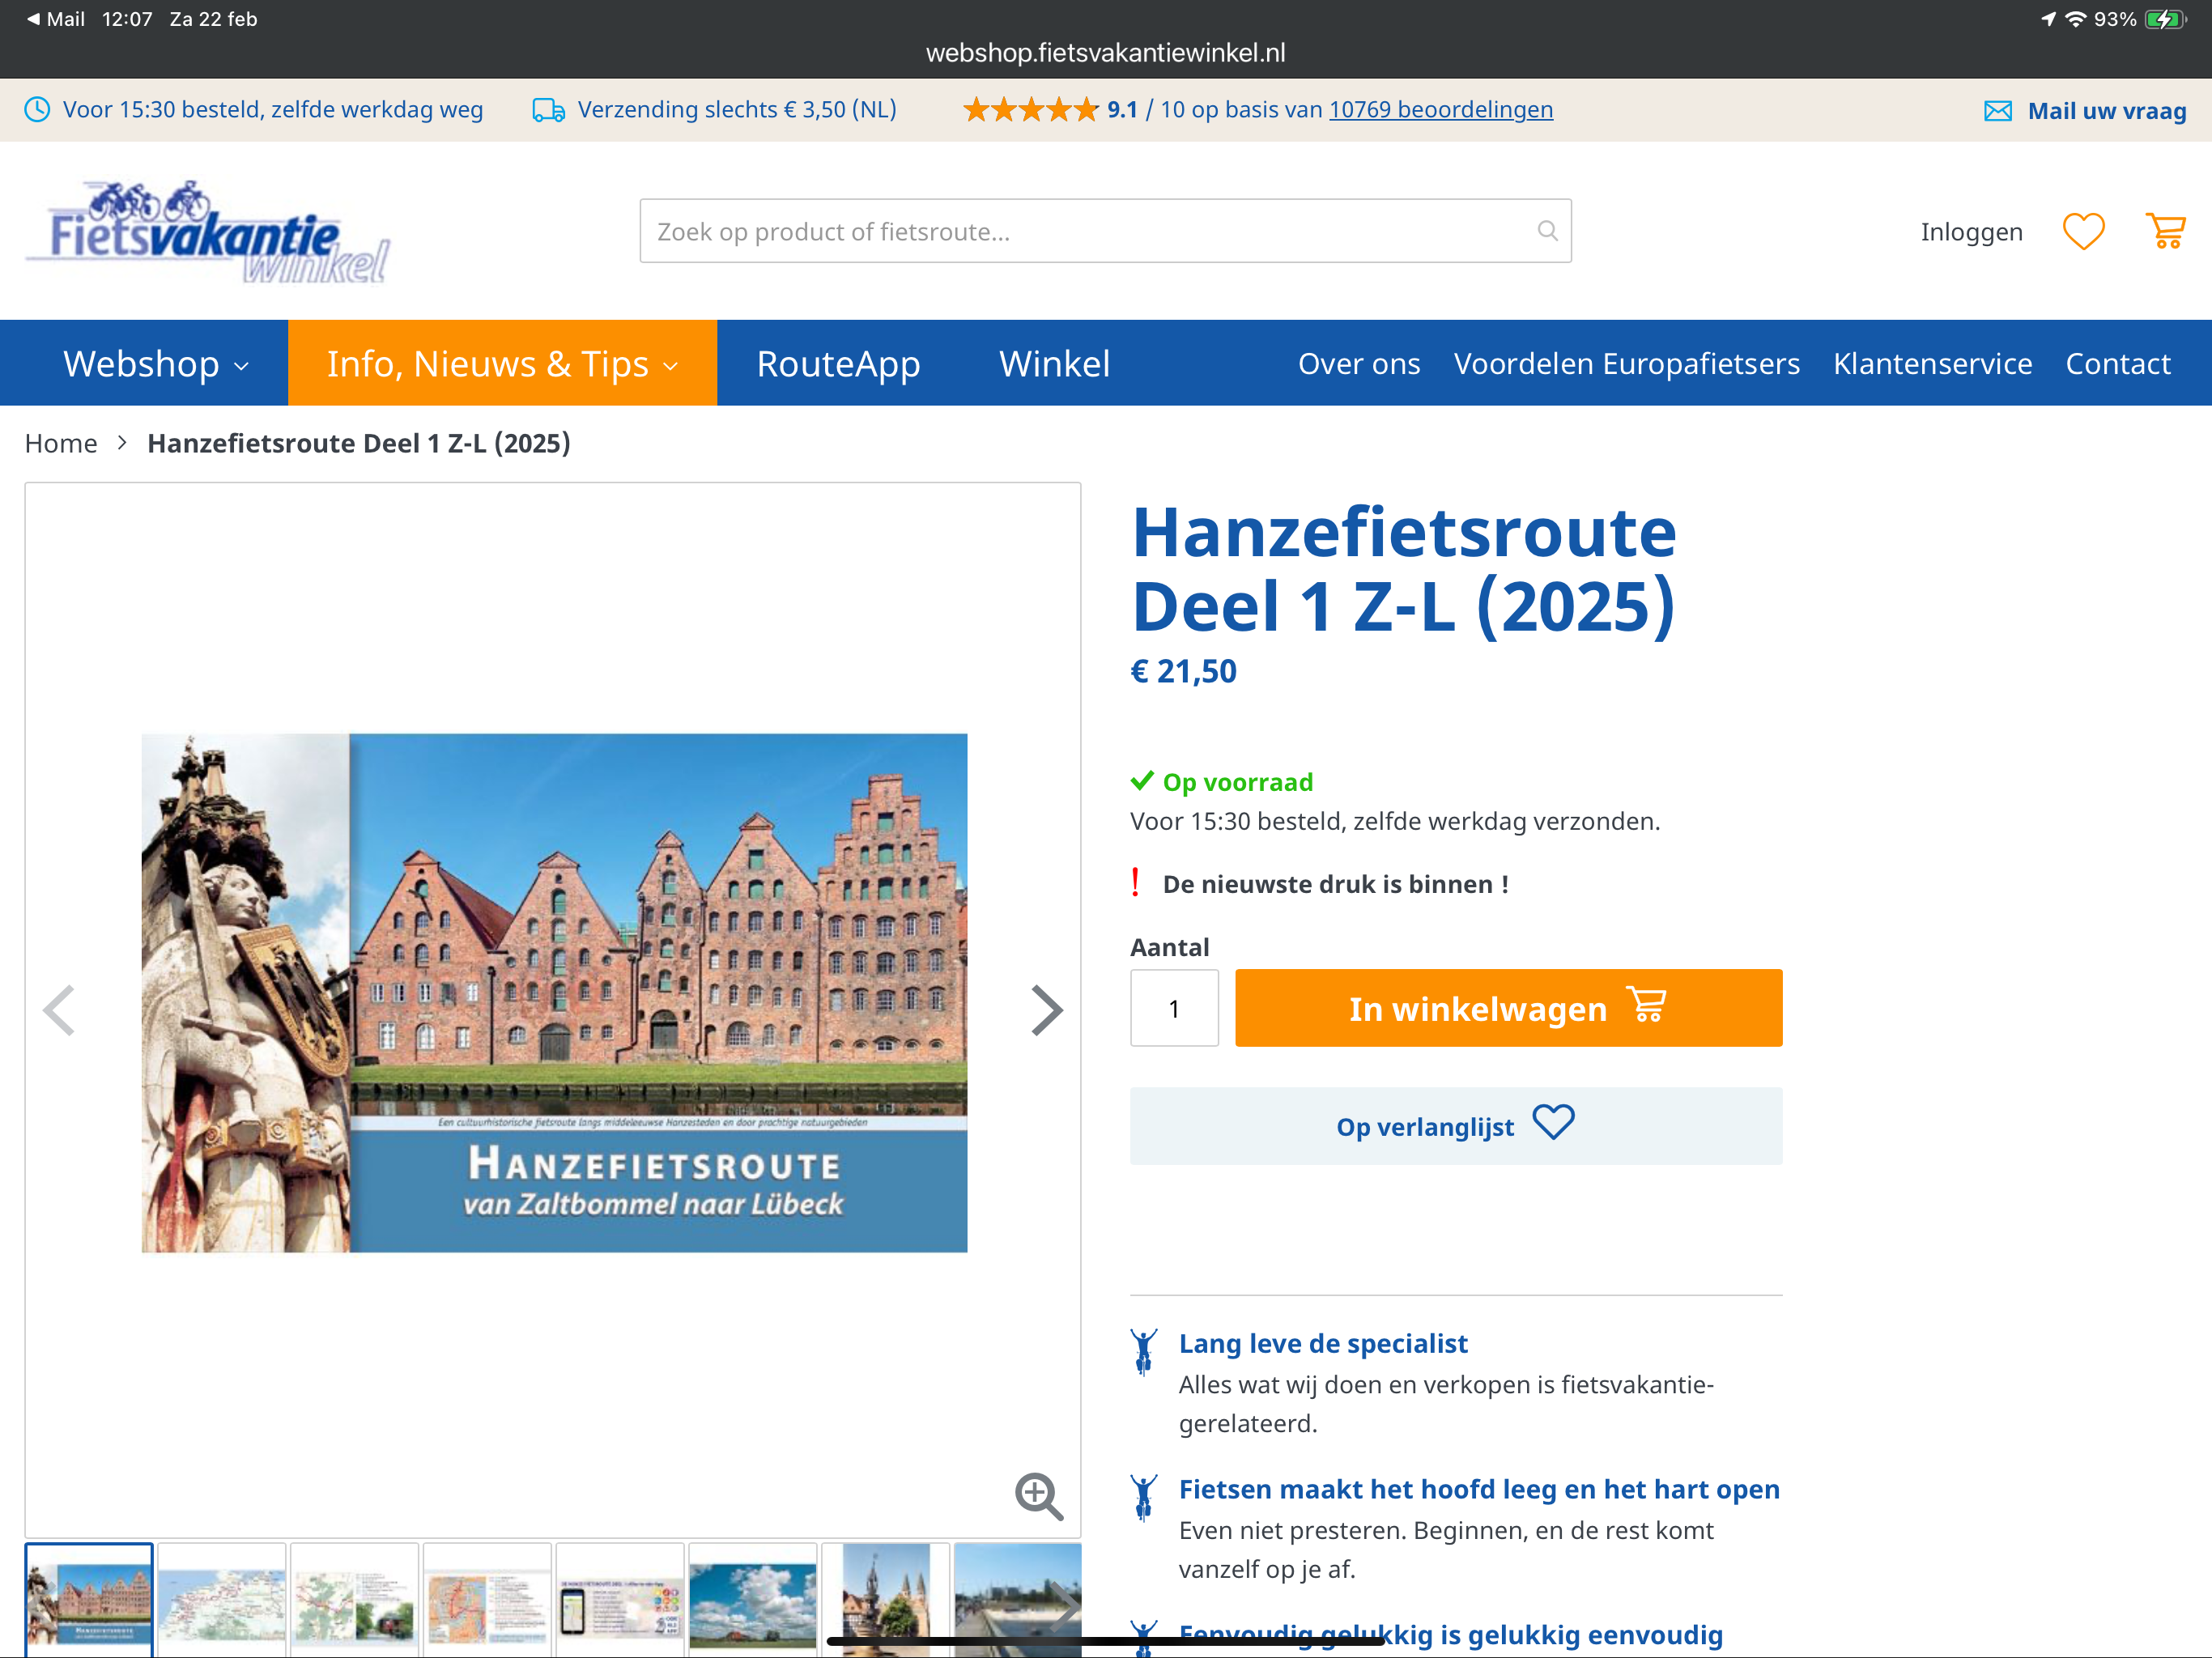The image size is (2212, 1658).
Task: Open the RouteApp menu item
Action: point(838,364)
